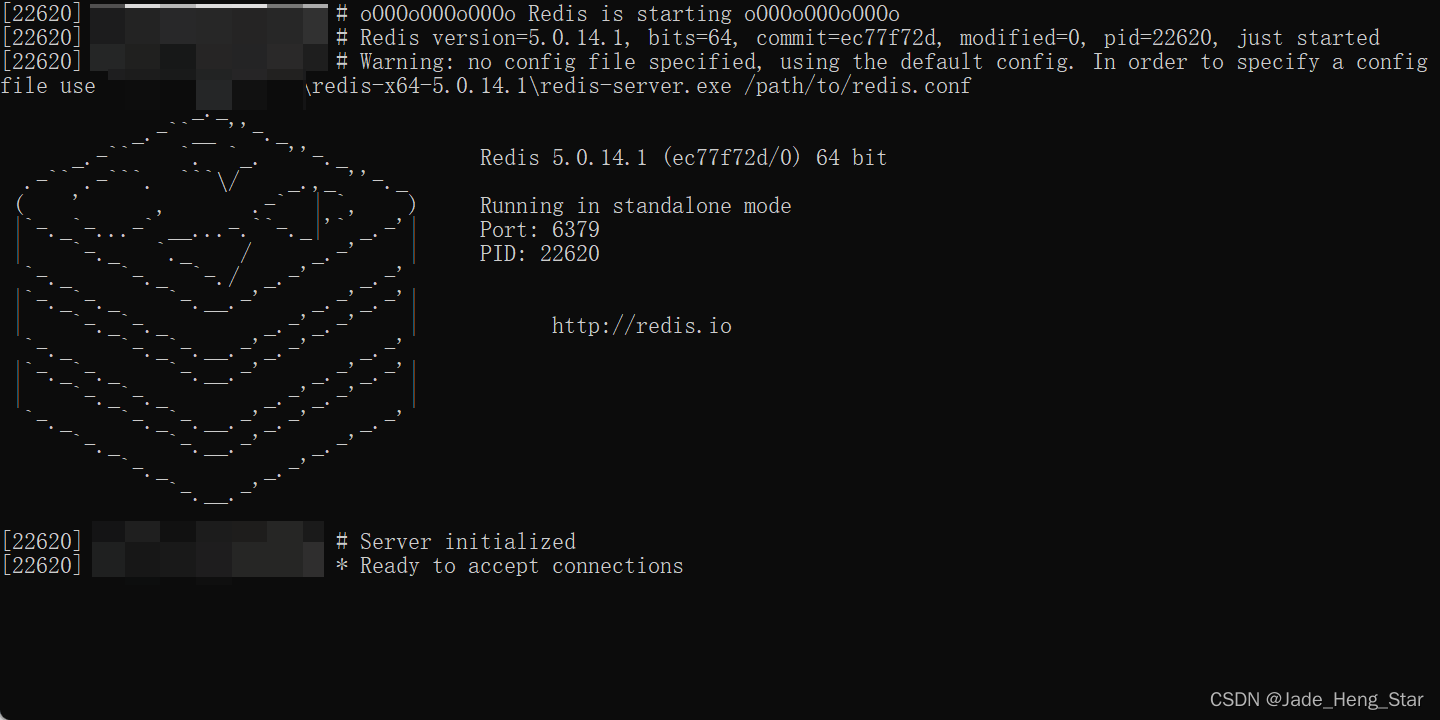Viewport: 1440px width, 720px height.
Task: Click [22620] prefix of Ready to accept line
Action: click(x=42, y=566)
